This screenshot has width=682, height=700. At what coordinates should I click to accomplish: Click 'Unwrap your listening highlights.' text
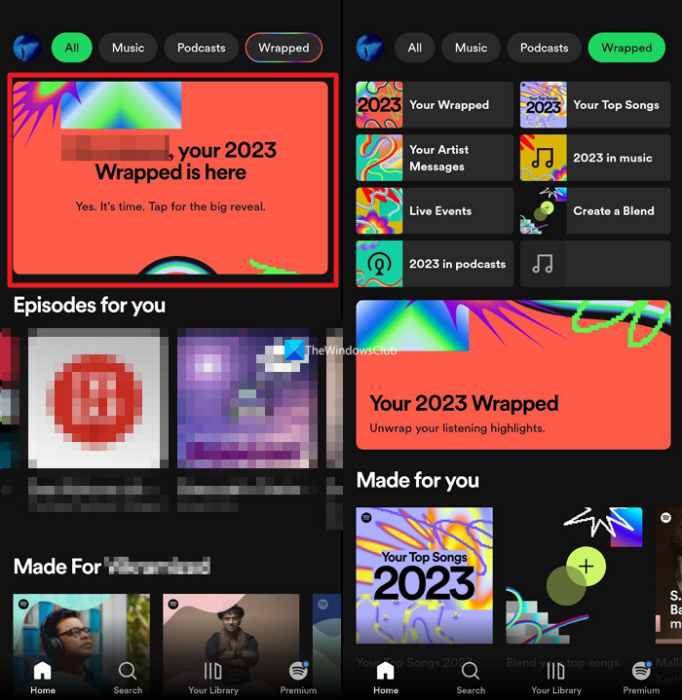coord(457,428)
